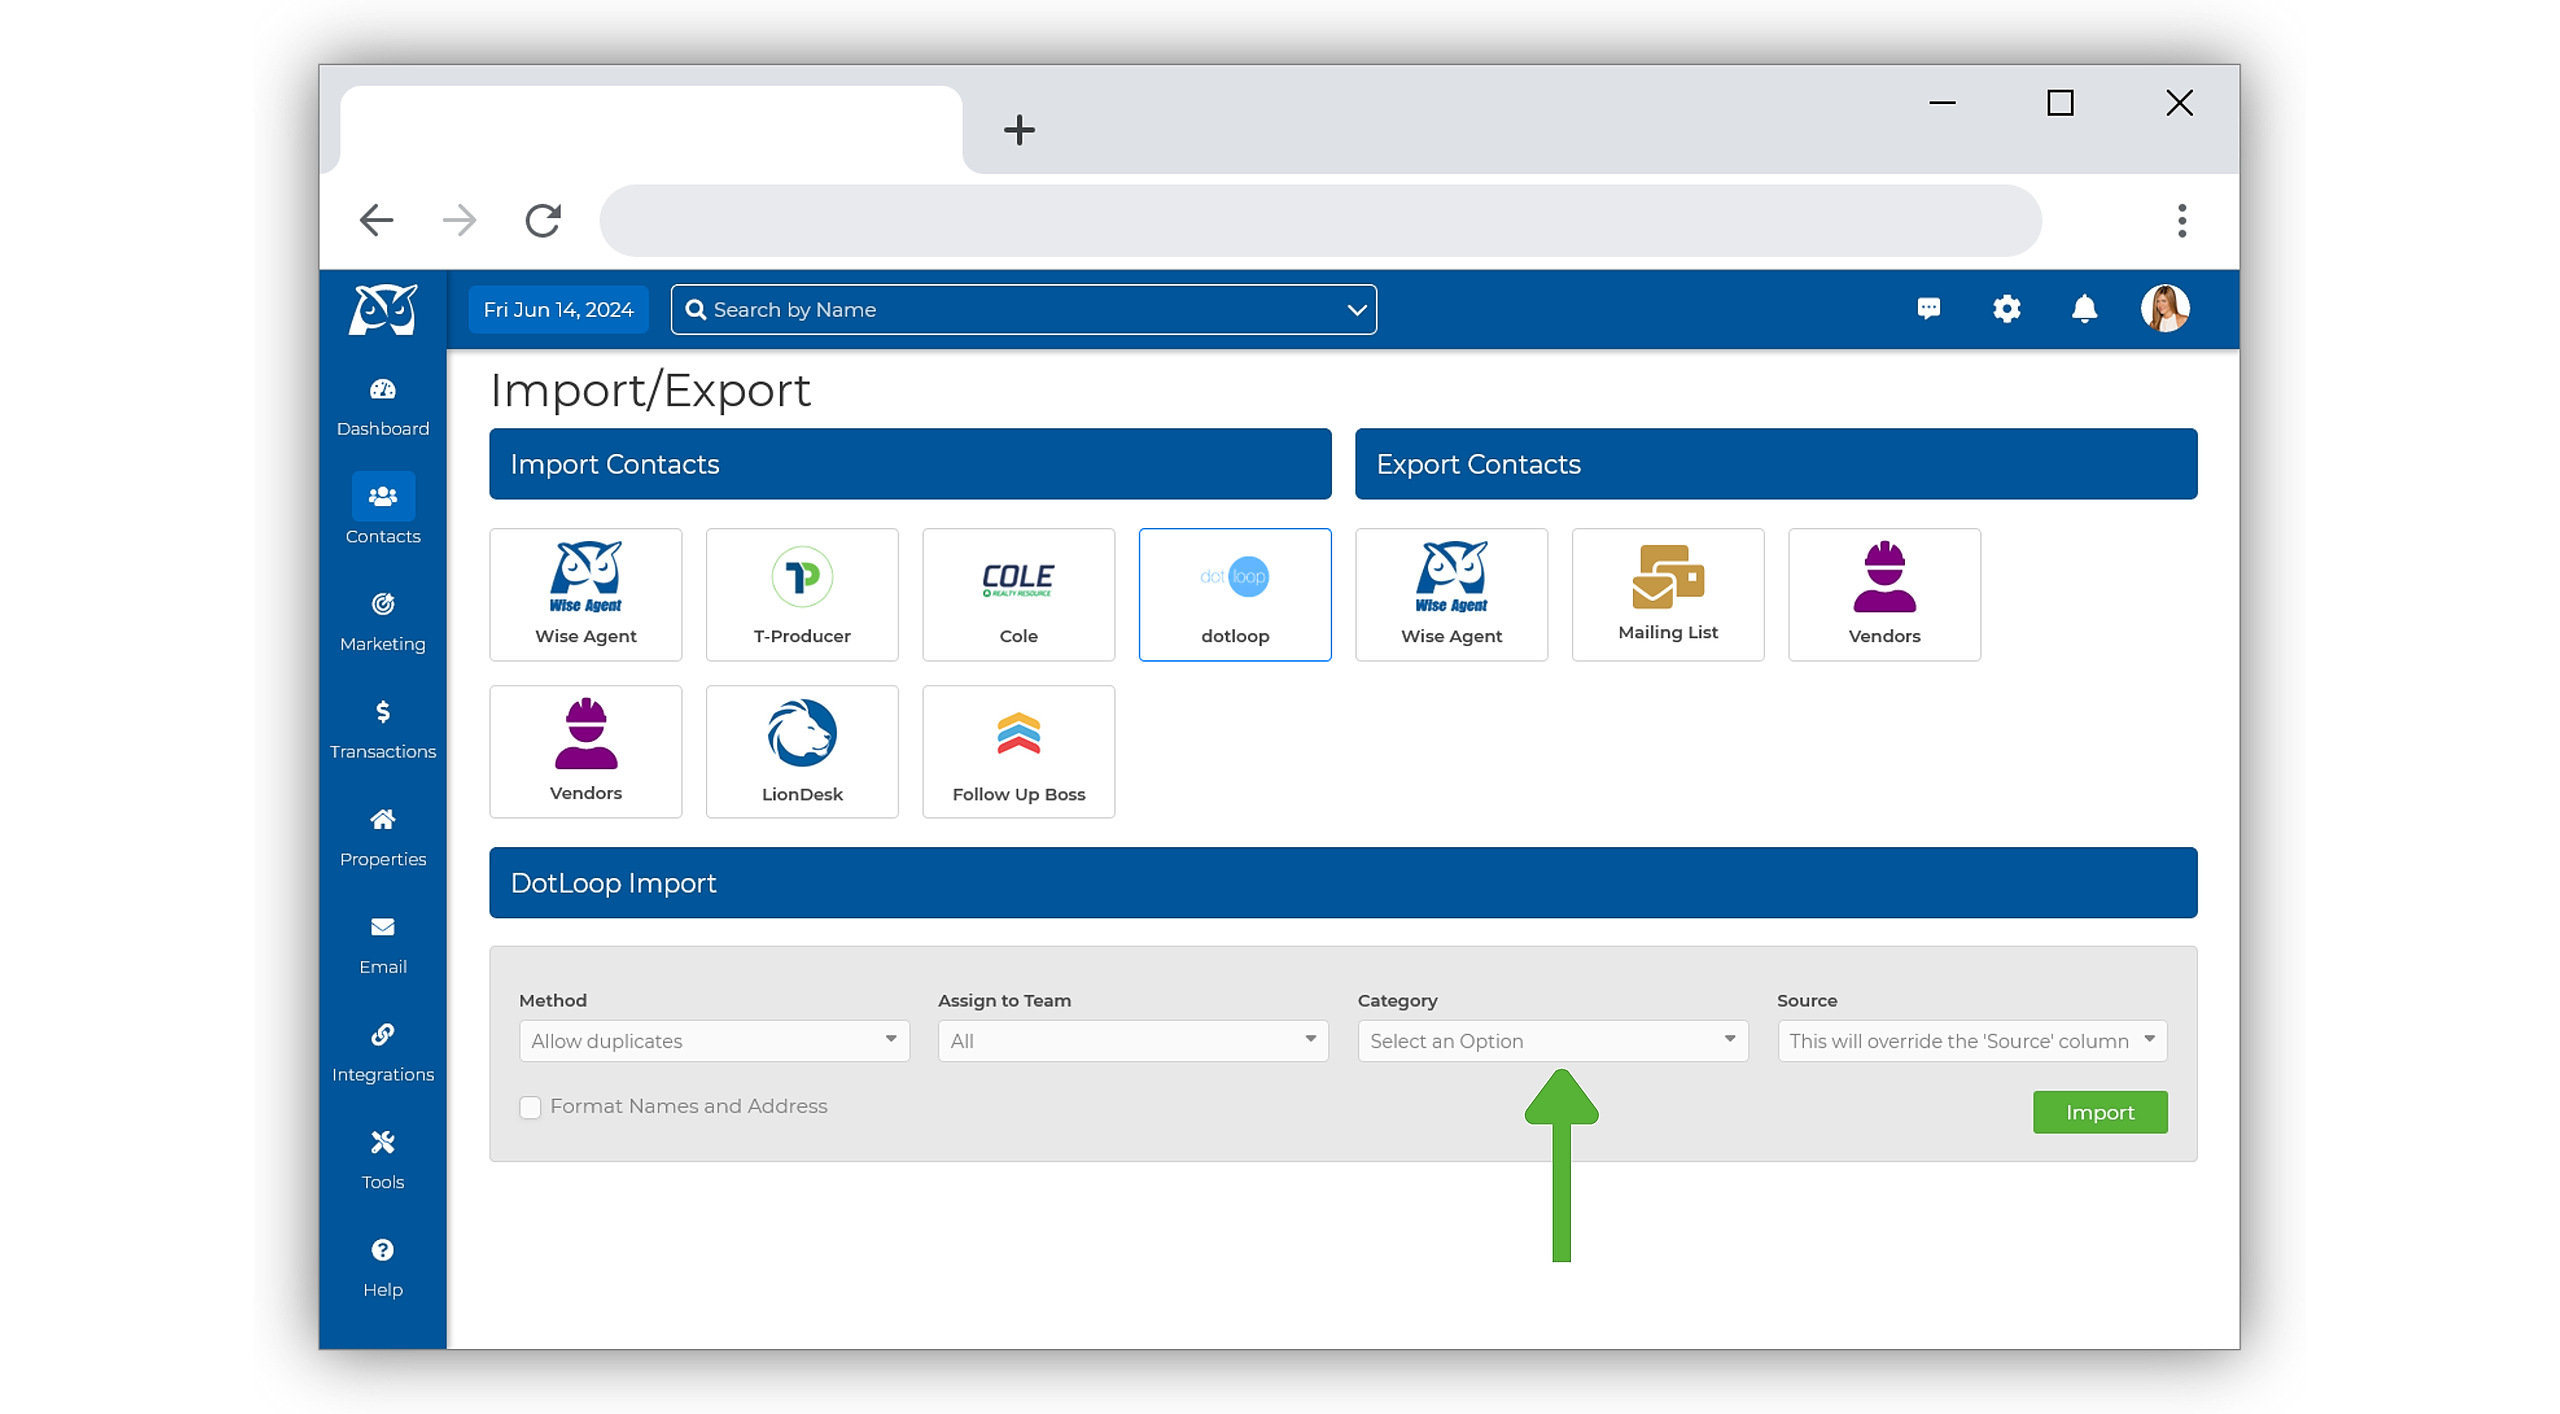Image resolution: width=2560 pixels, height=1414 pixels.
Task: Open the Assign to Team dropdown
Action: (x=1133, y=1041)
